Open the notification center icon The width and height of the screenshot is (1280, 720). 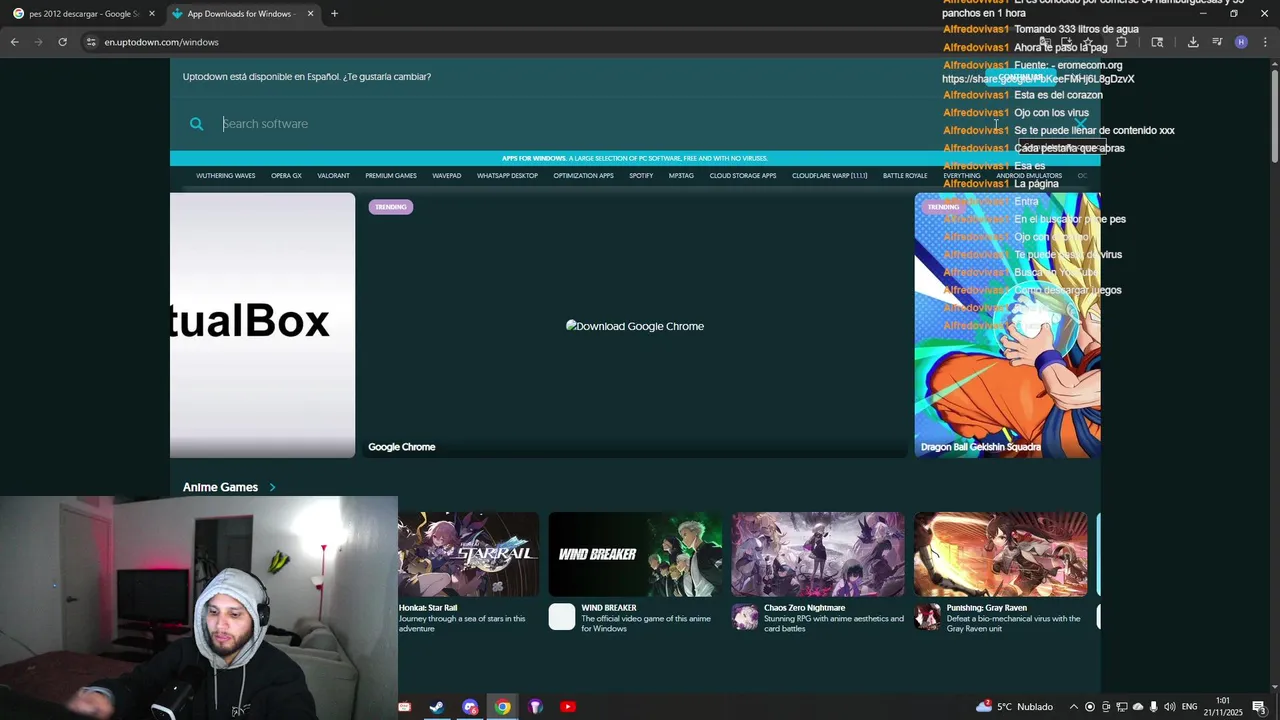pos(1260,707)
